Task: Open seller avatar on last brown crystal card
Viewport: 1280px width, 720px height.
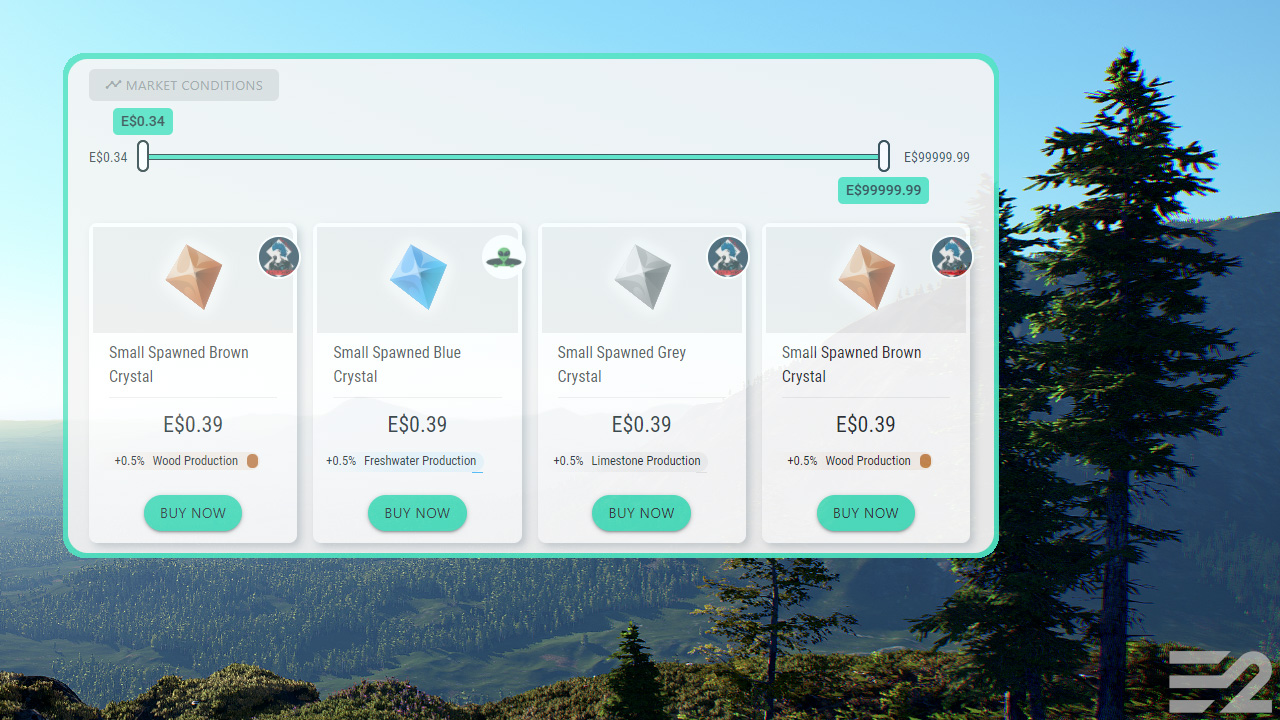Action: pos(952,257)
